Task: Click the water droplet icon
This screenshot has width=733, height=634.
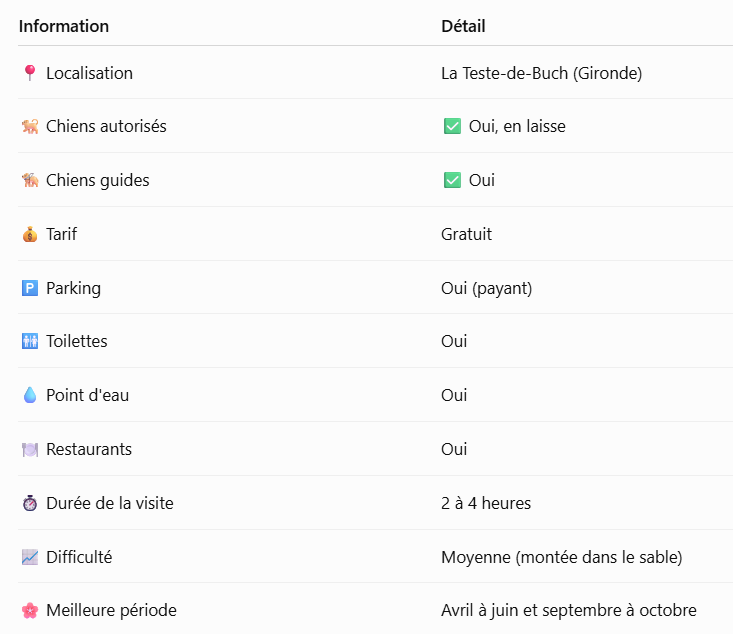Action: click(x=30, y=395)
